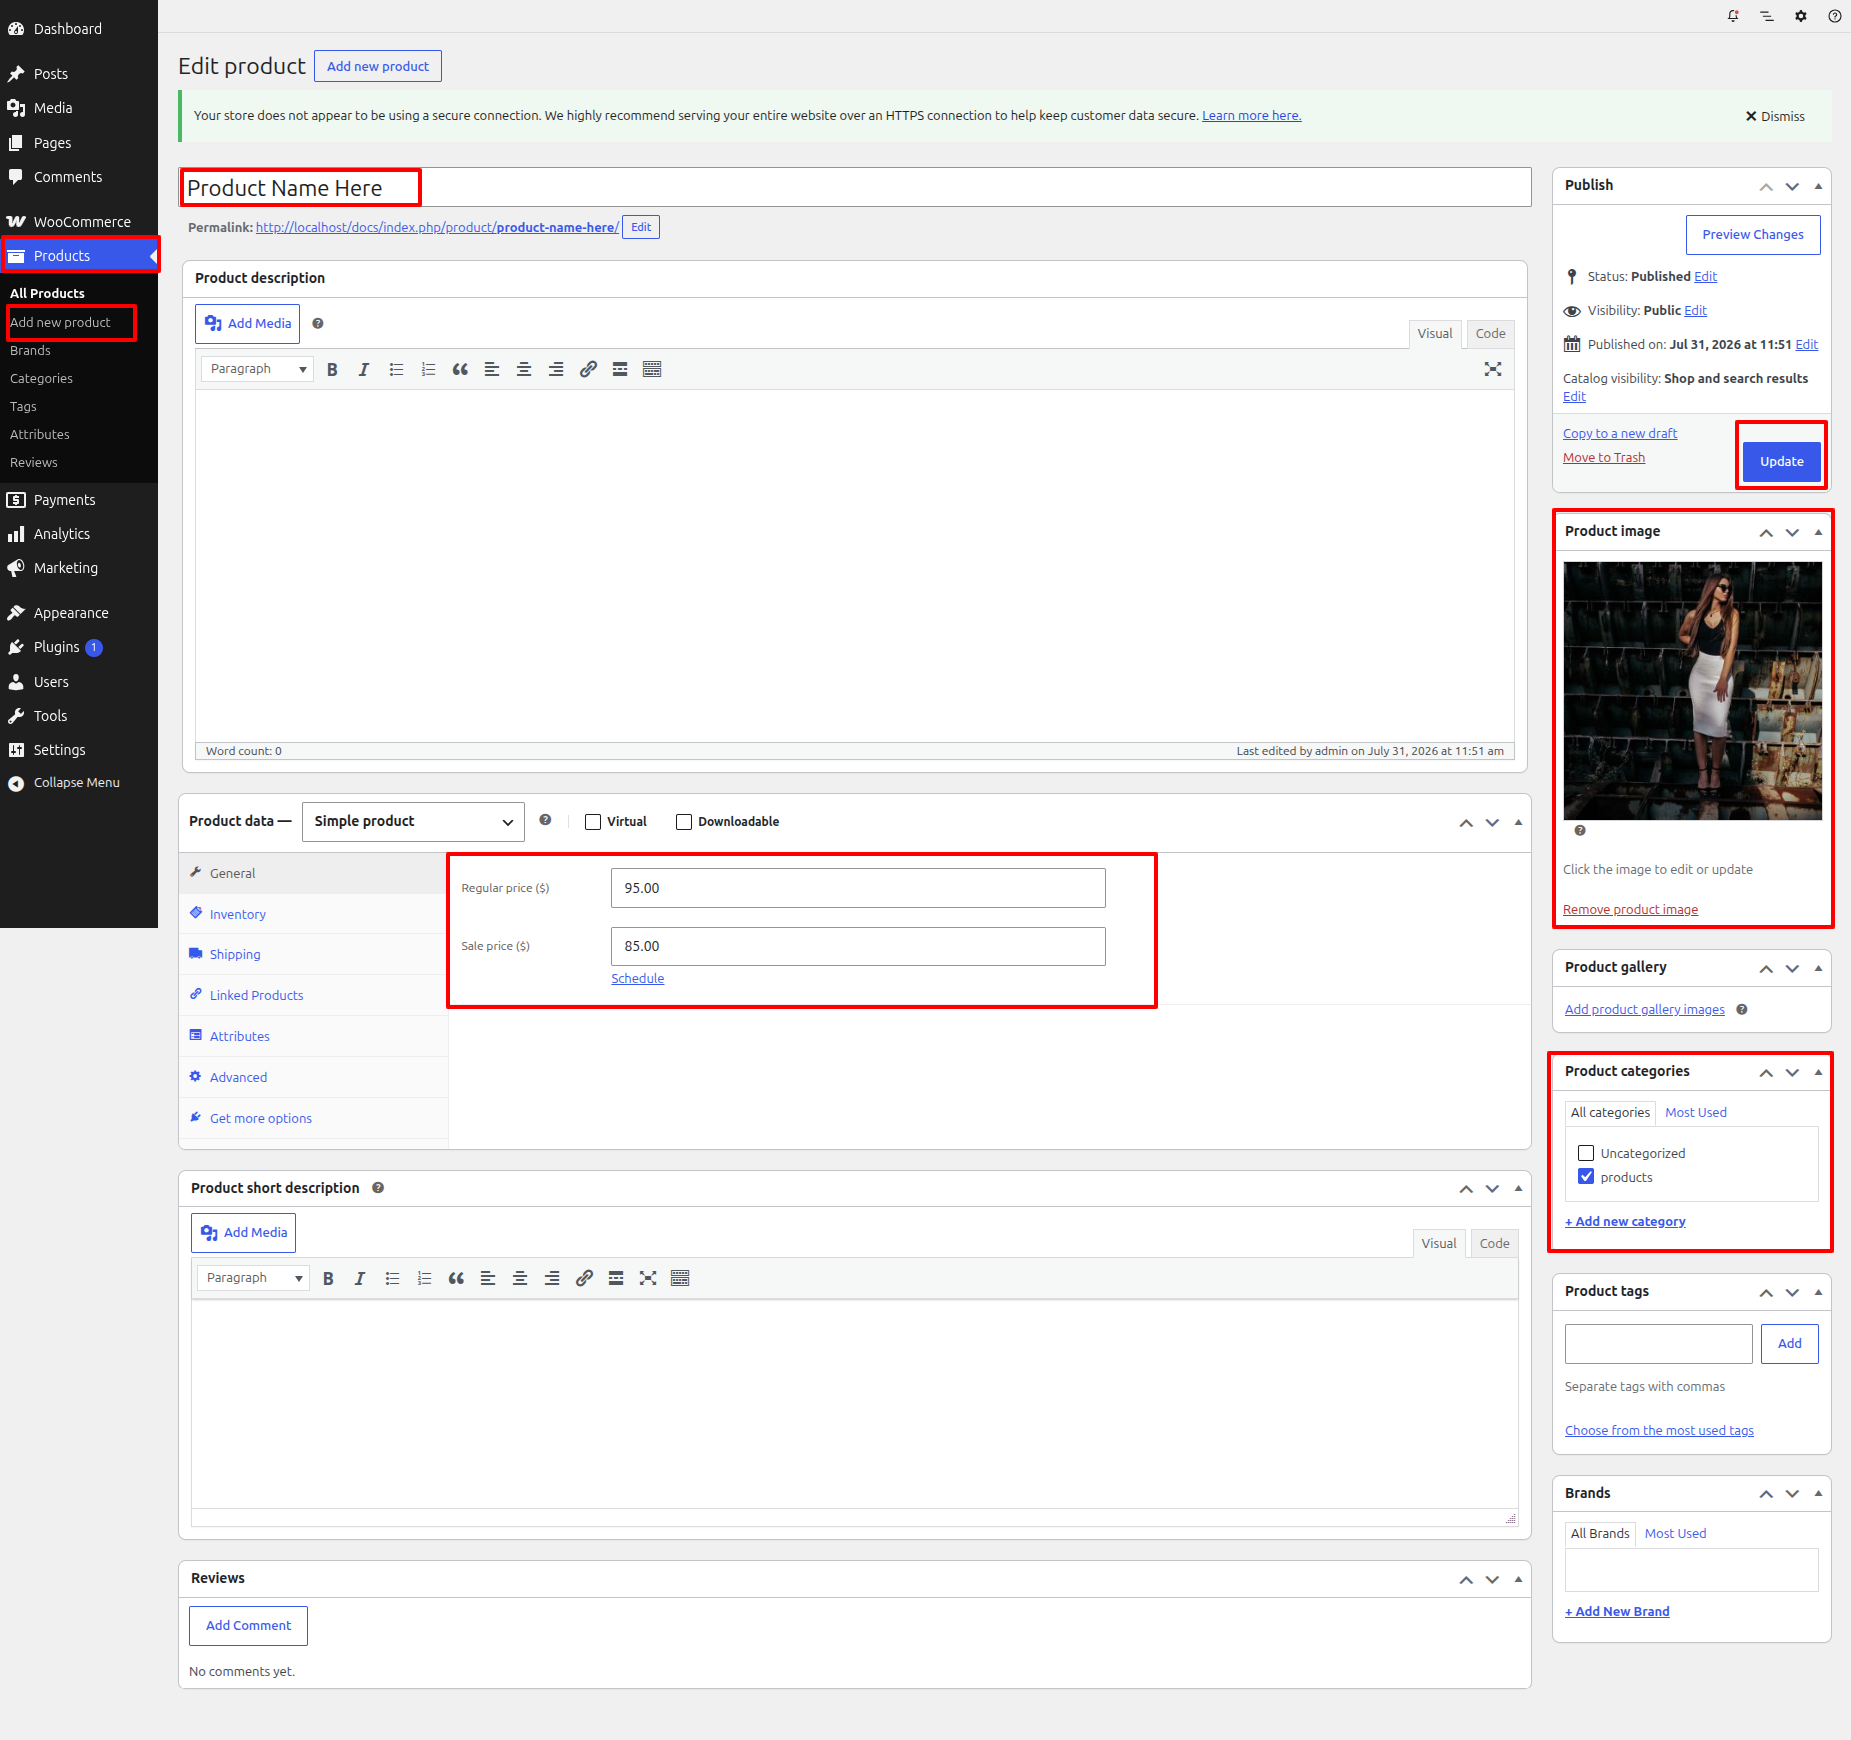Align center in Product description editor
Image resolution: width=1851 pixels, height=1740 pixels.
coord(524,369)
